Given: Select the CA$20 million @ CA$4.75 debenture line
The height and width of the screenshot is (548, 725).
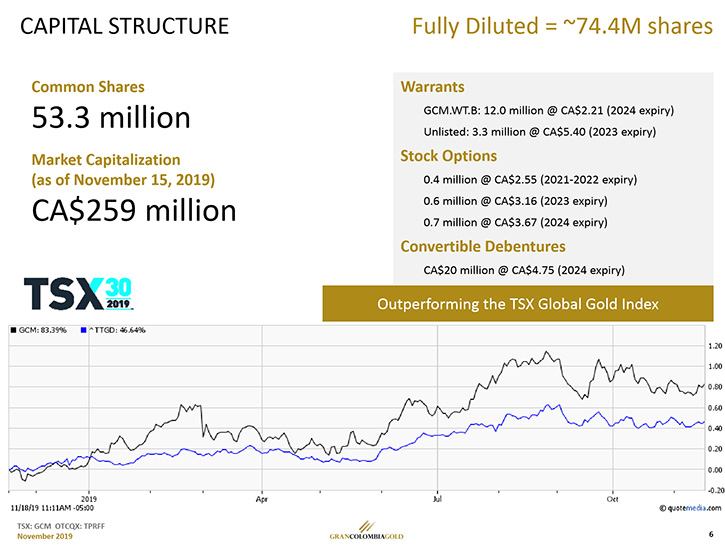Looking at the screenshot, I should 524,270.
